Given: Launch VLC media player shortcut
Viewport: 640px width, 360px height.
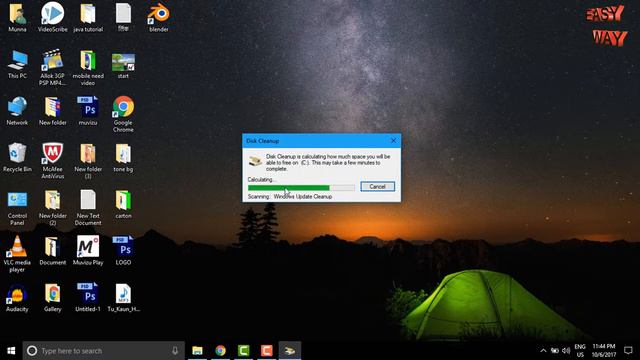Looking at the screenshot, I should [17, 254].
